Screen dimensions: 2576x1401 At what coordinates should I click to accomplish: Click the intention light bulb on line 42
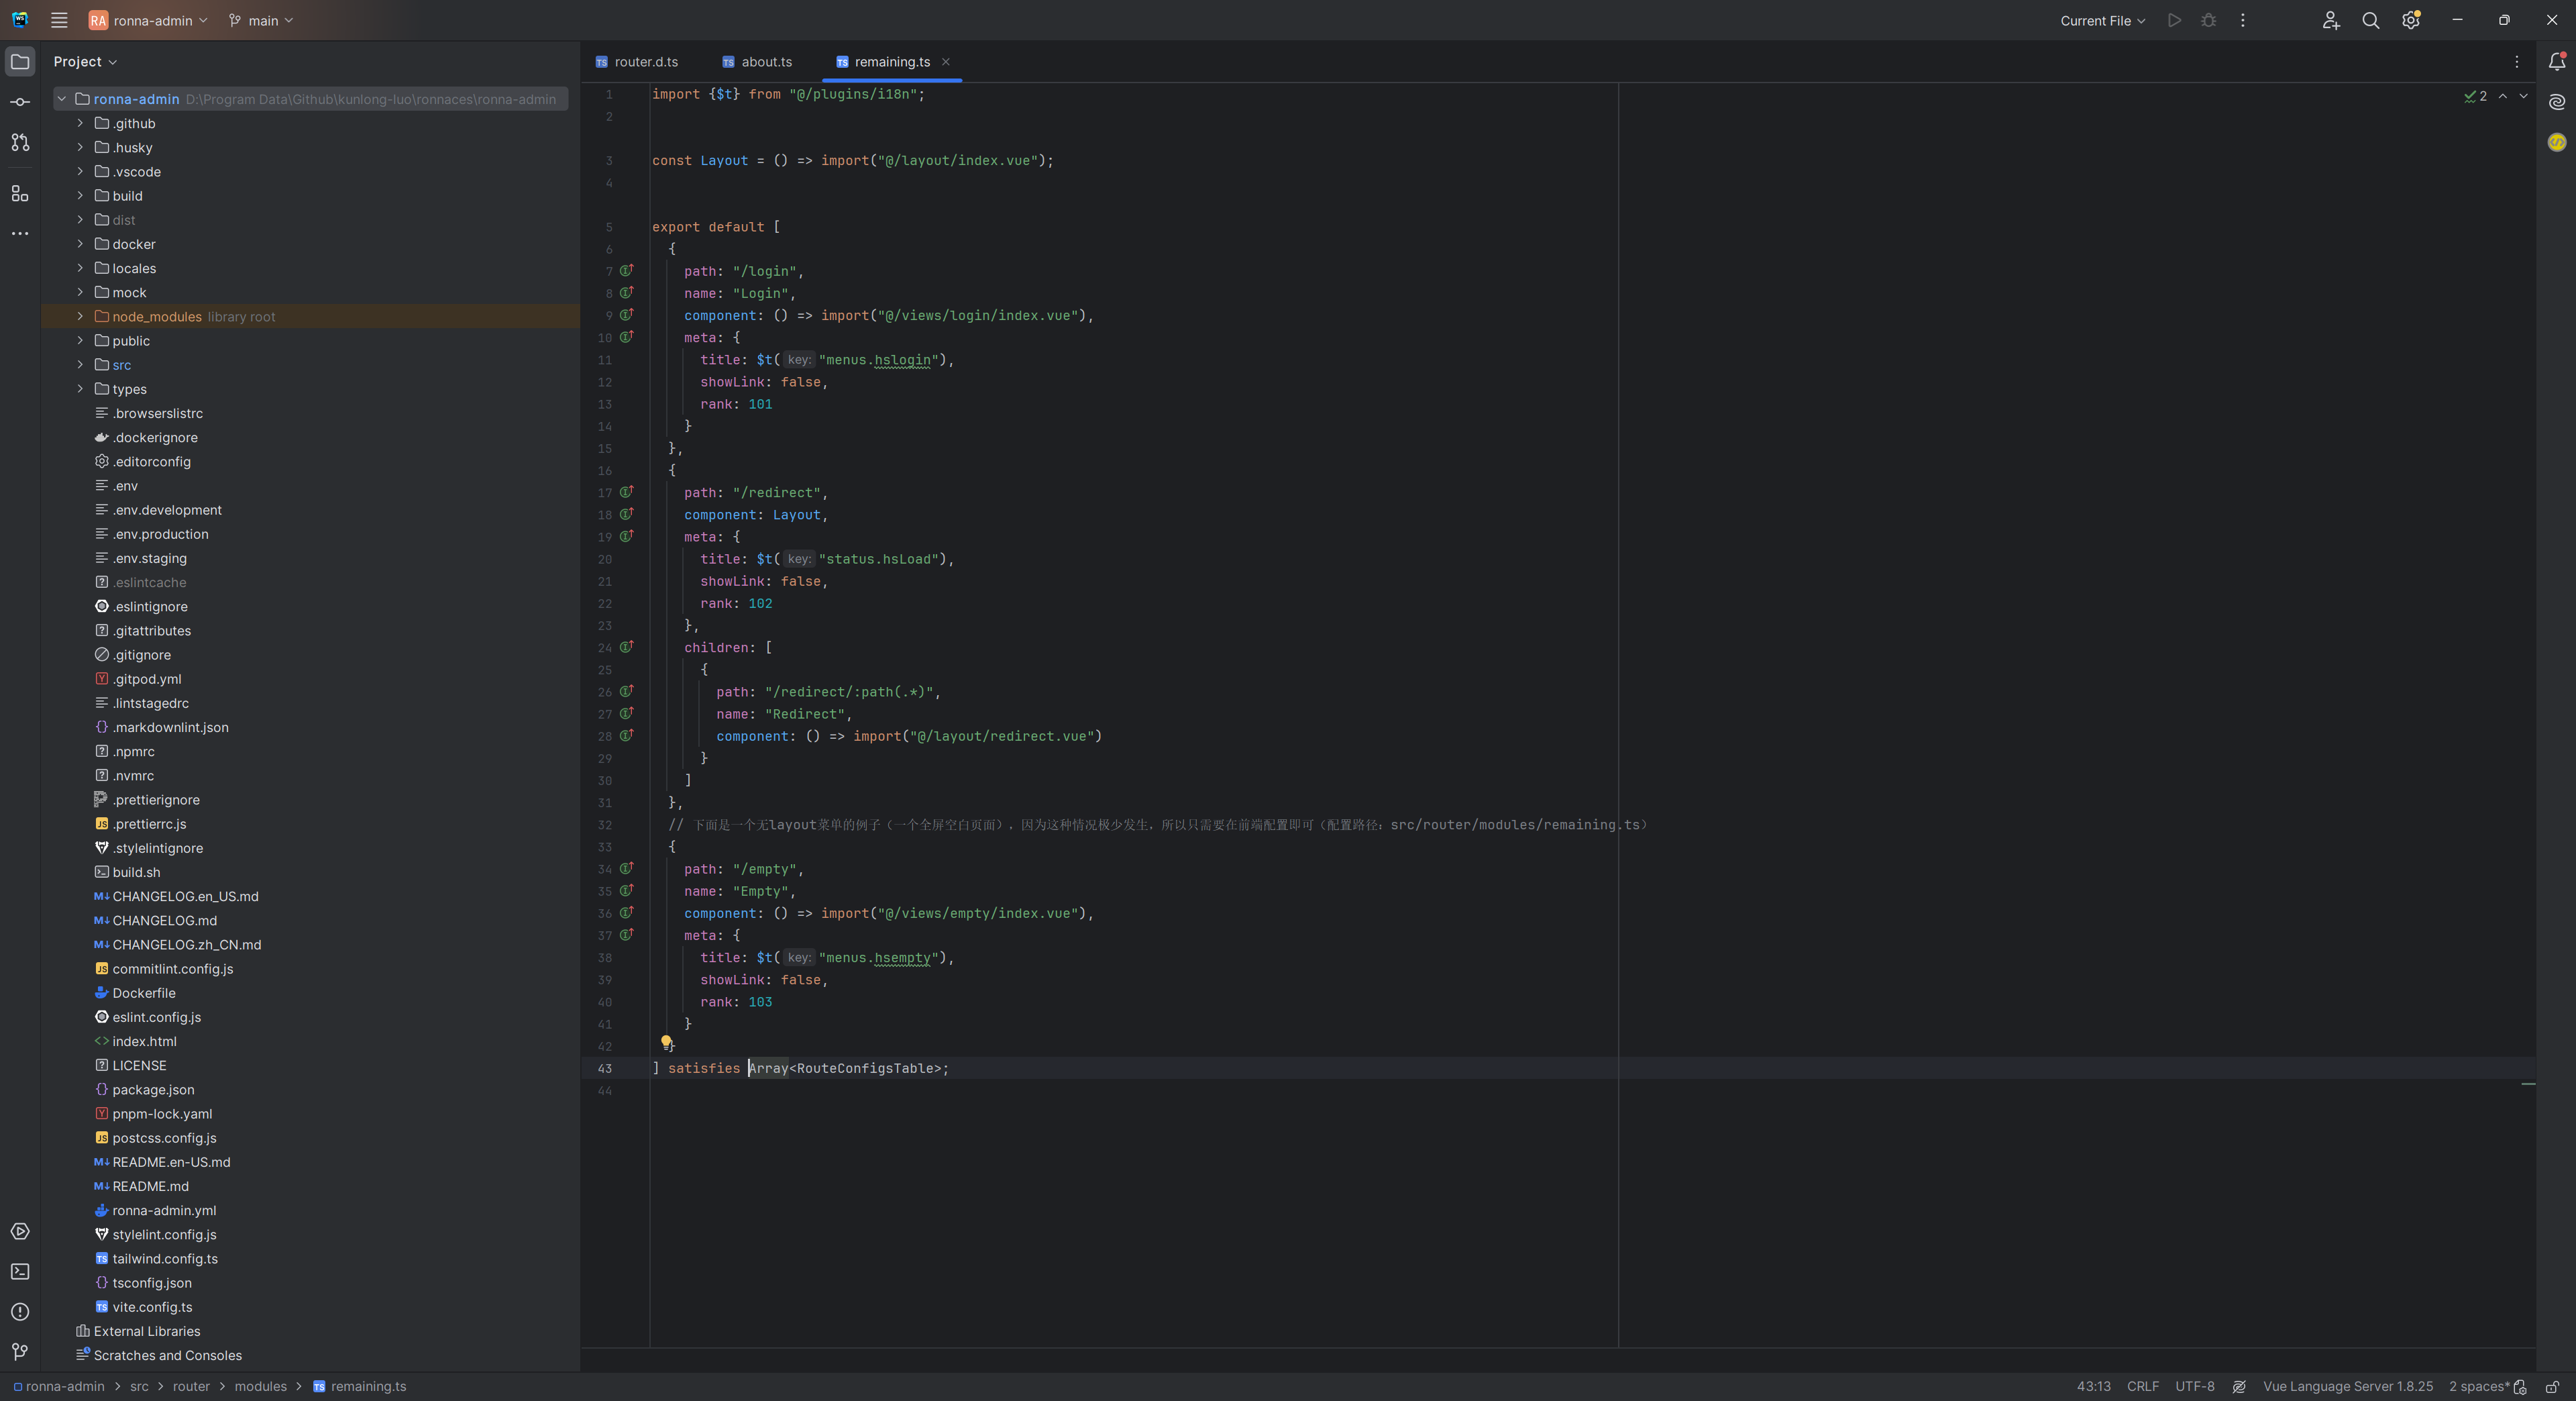click(x=666, y=1043)
